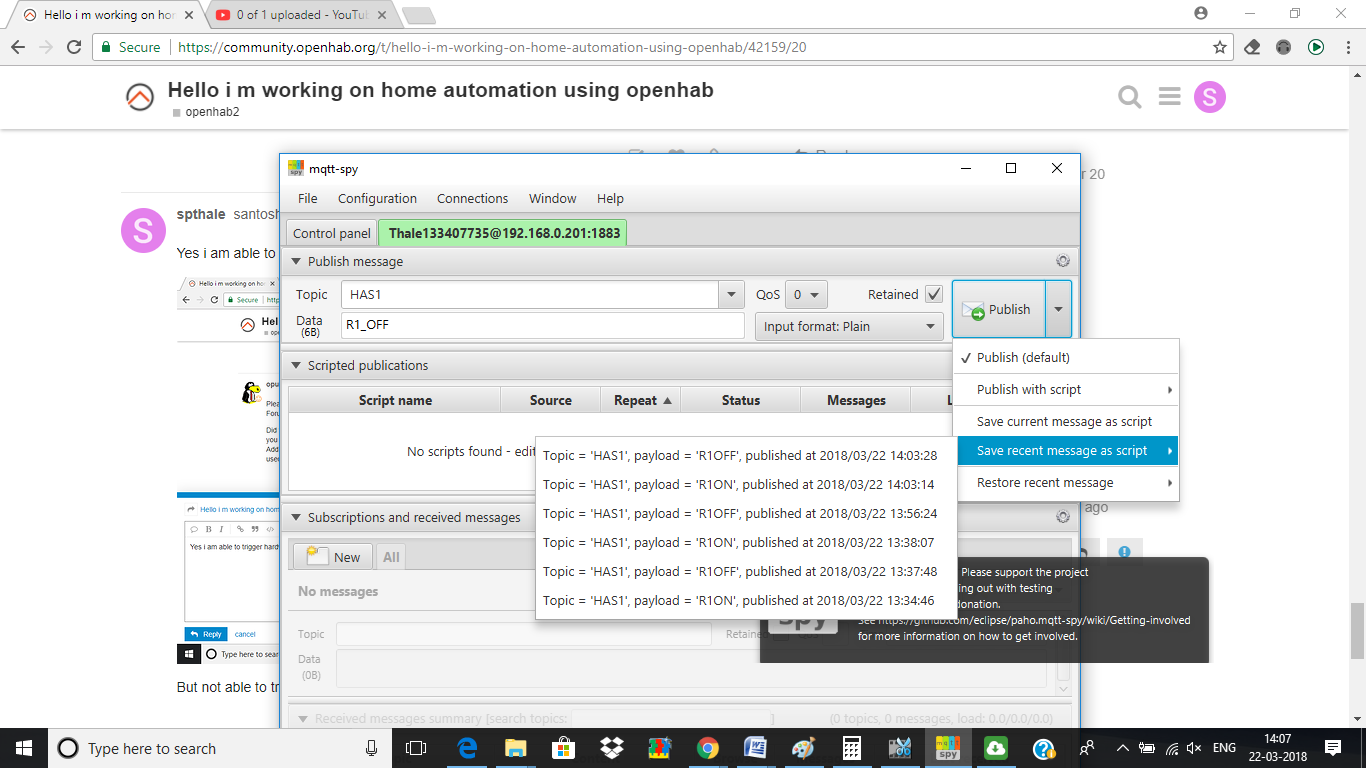The height and width of the screenshot is (768, 1366).
Task: Open the forum hamburger menu icon
Action: tap(1170, 97)
